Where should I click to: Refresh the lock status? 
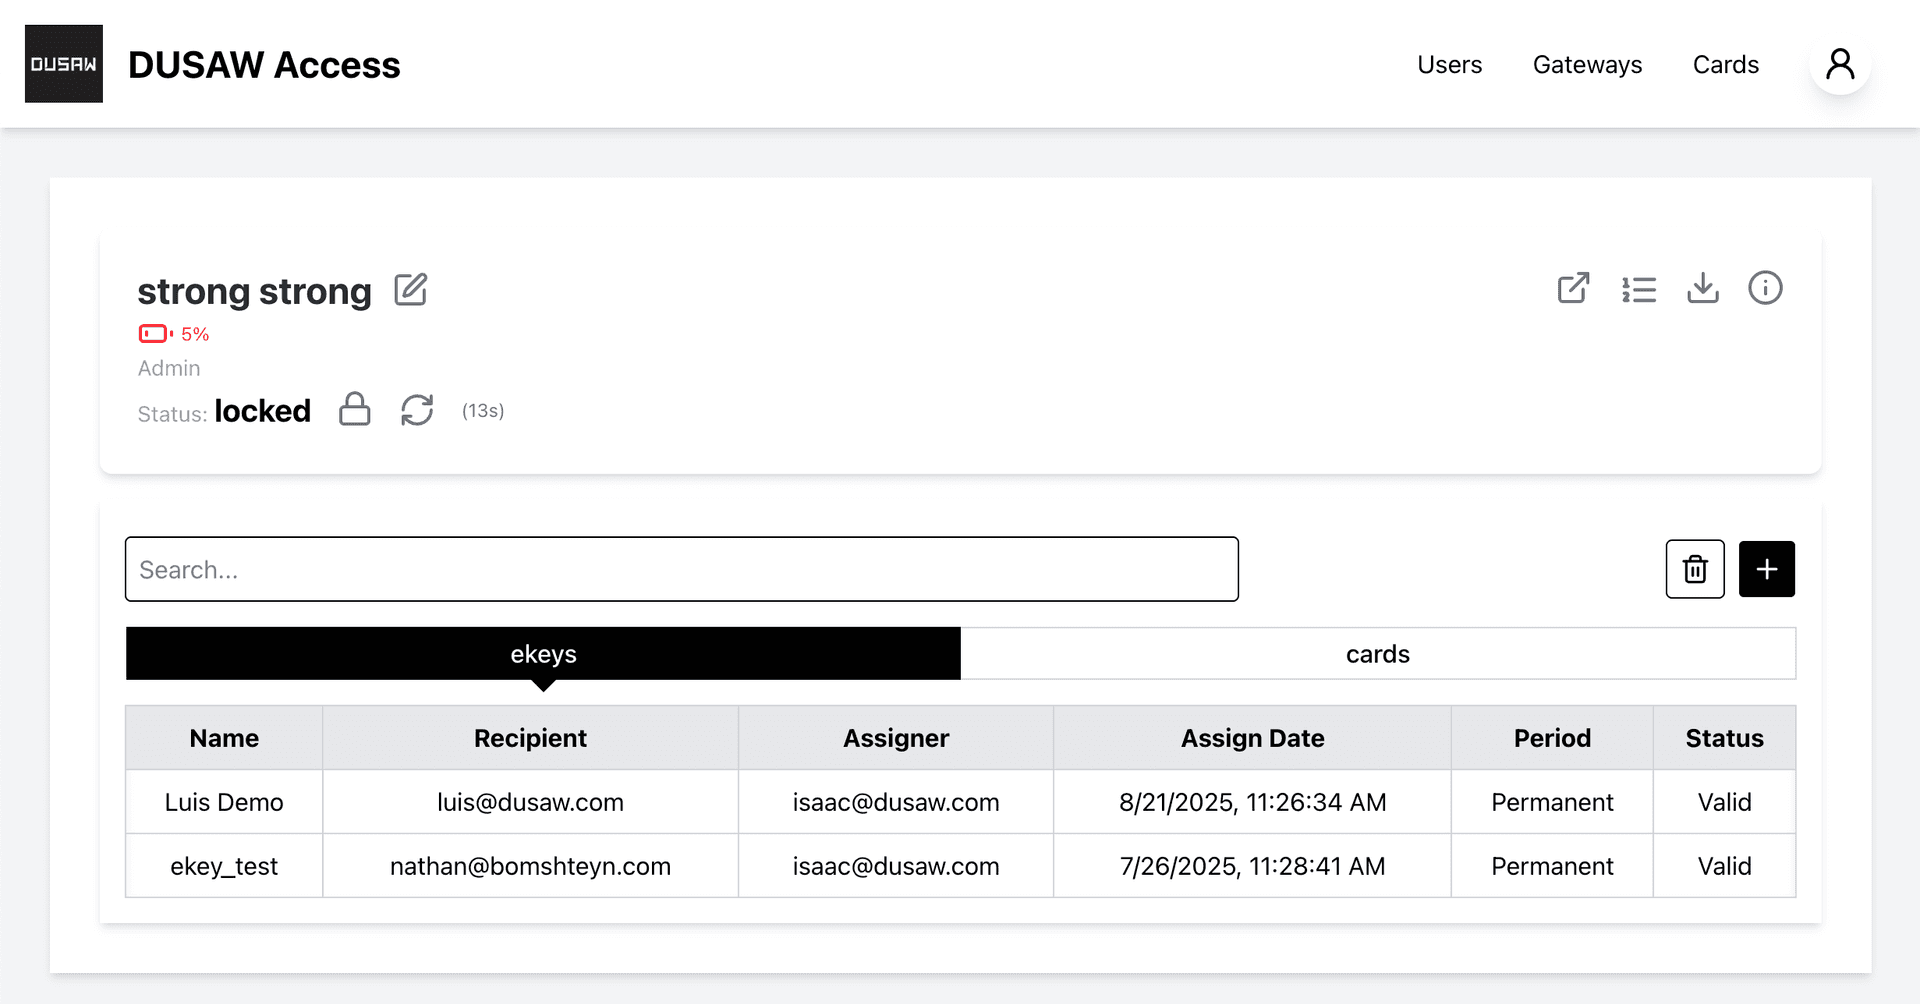417,409
